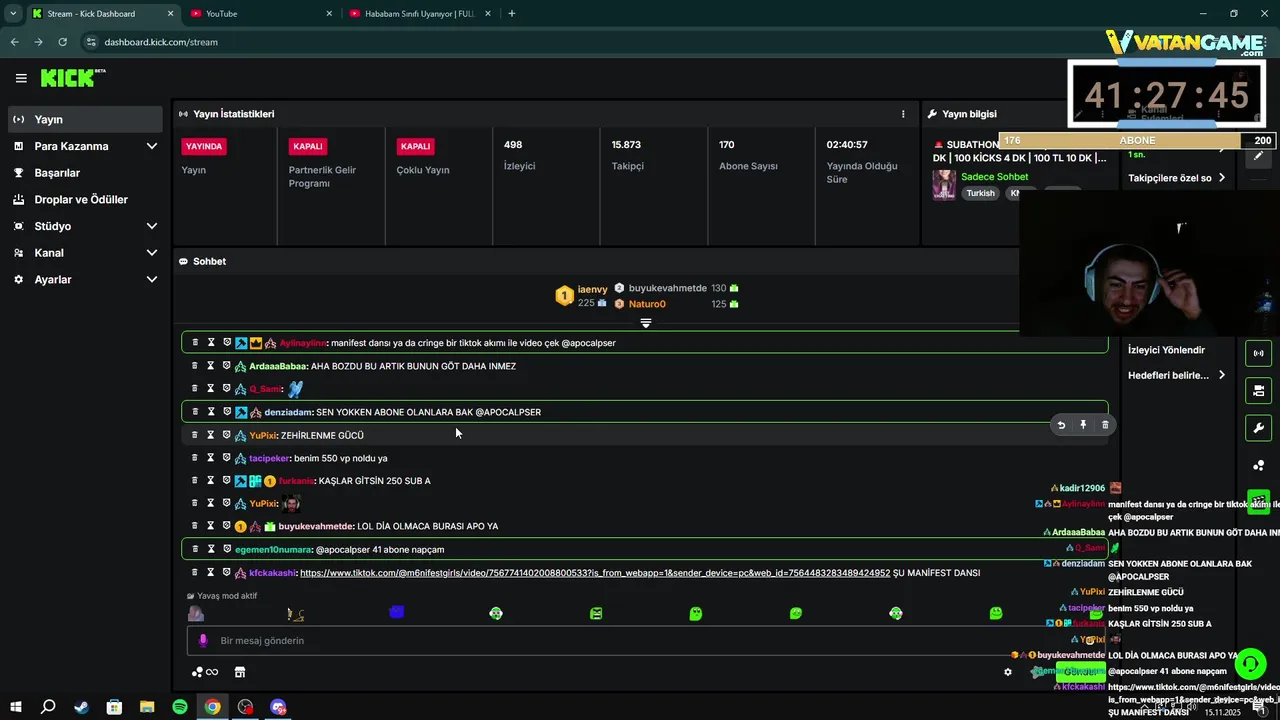This screenshot has width=1280, height=720.
Task: Open Hedefleri belirle chevron
Action: click(1221, 375)
